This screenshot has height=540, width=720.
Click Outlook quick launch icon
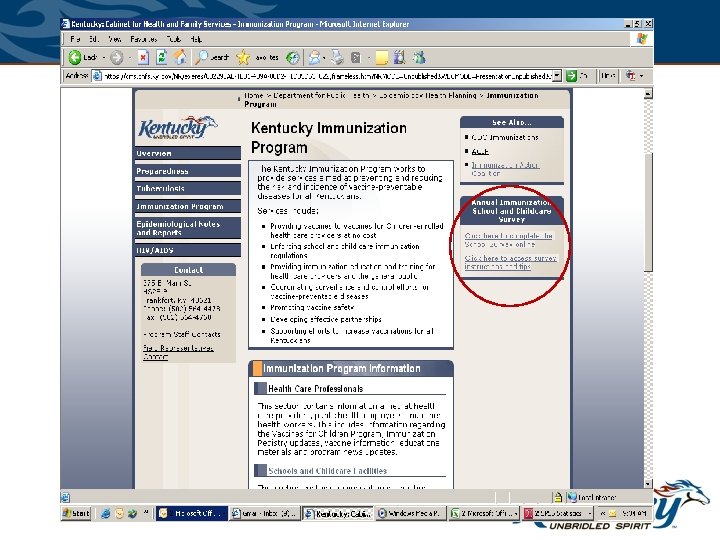tap(119, 513)
